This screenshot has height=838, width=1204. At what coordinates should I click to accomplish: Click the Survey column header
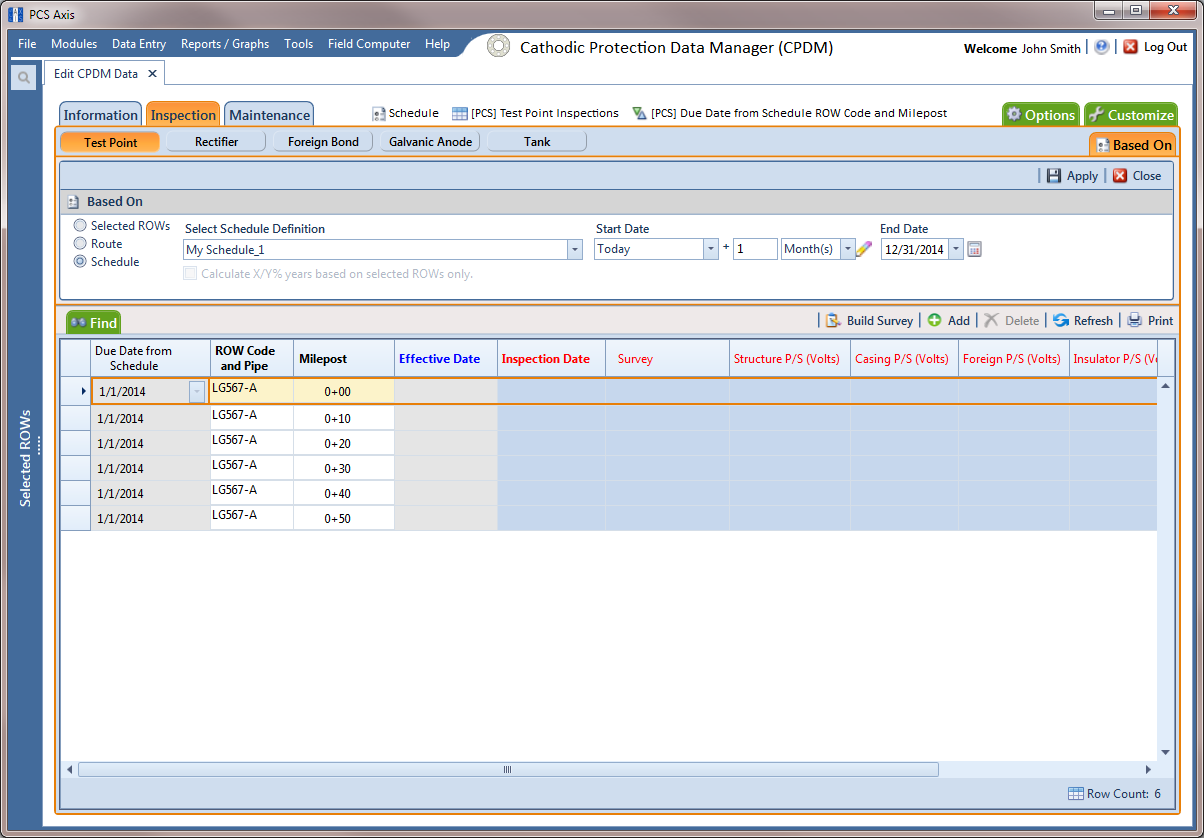(x=667, y=359)
